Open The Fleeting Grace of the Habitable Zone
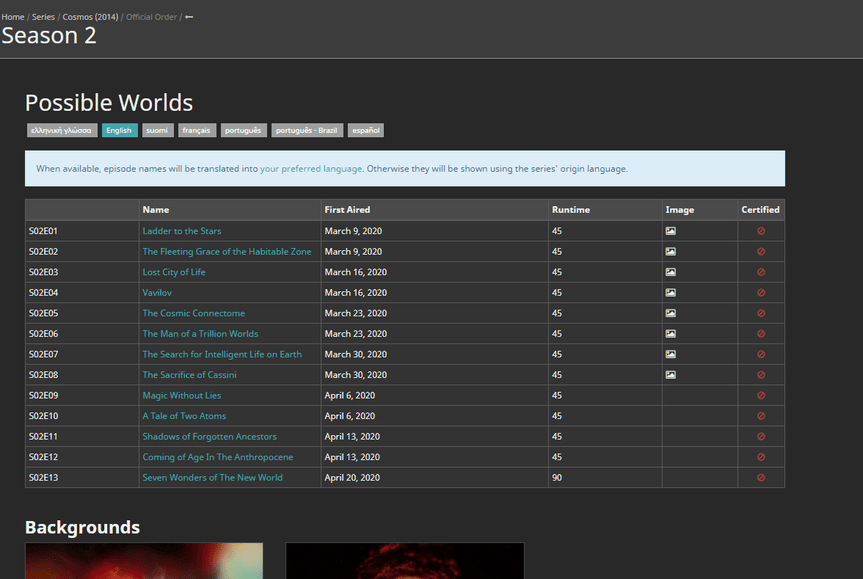Screen dimensions: 863x579 coord(227,252)
